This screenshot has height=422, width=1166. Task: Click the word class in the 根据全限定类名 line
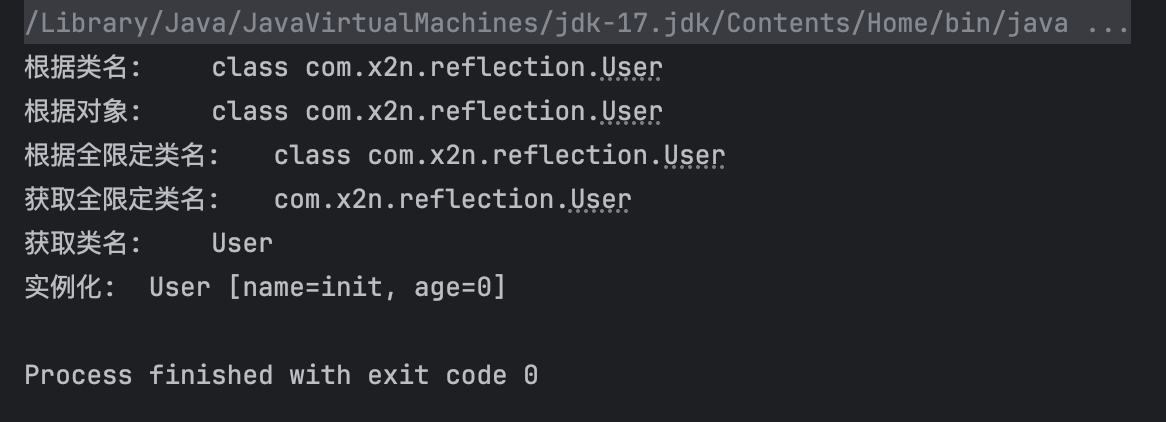(x=312, y=156)
